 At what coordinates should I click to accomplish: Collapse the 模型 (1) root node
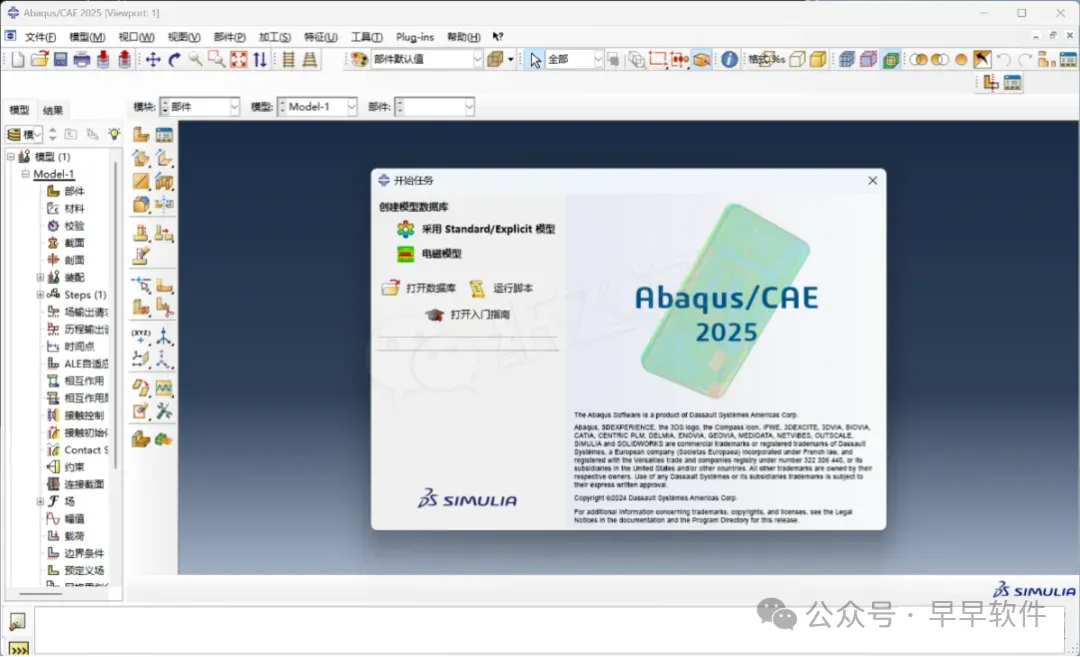tap(11, 156)
